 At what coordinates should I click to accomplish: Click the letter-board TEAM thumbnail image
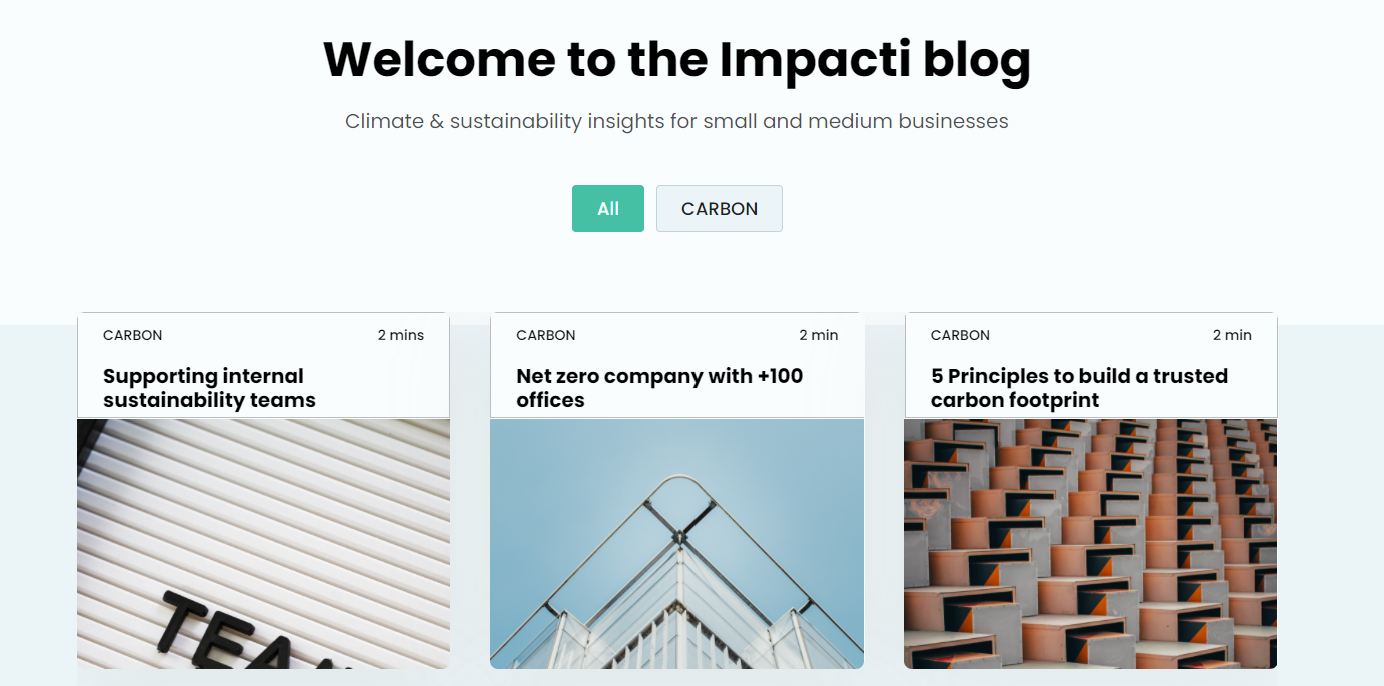pos(263,544)
